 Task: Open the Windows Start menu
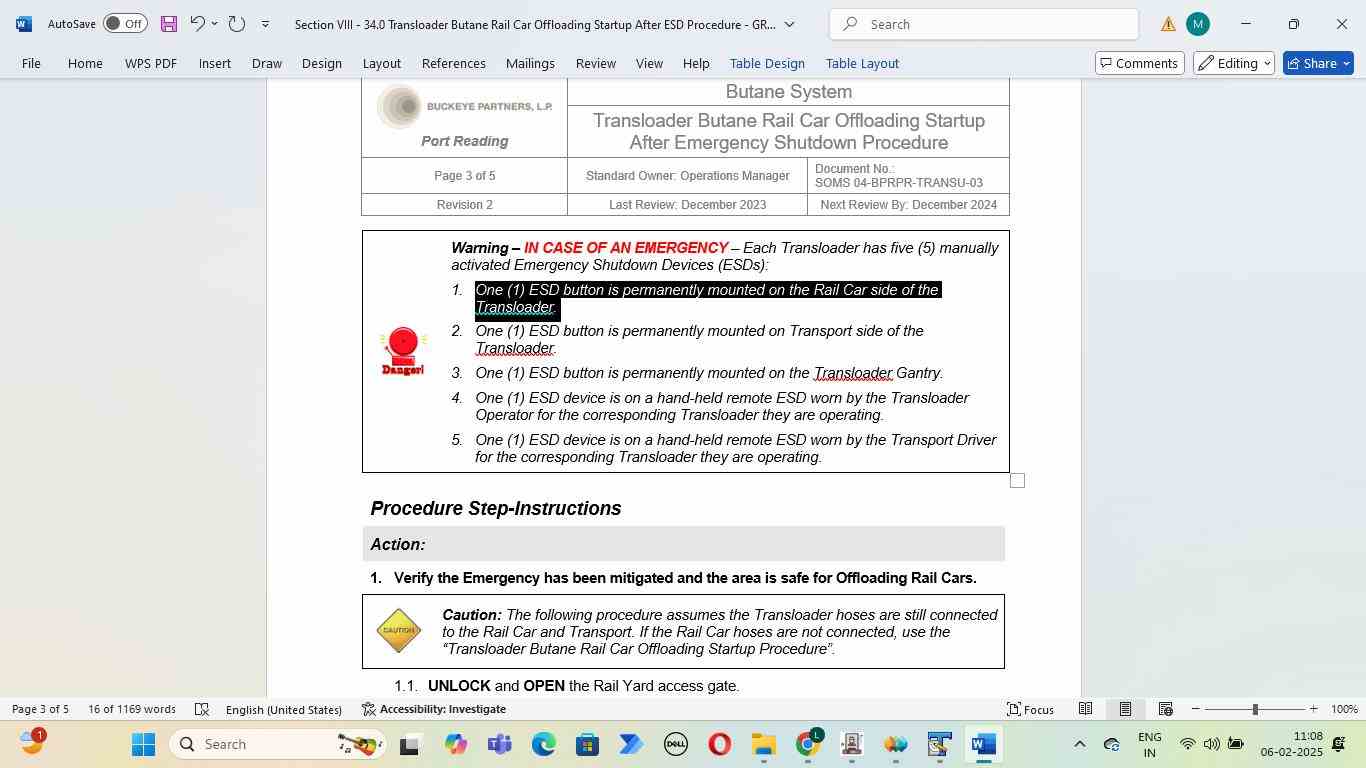[x=143, y=744]
